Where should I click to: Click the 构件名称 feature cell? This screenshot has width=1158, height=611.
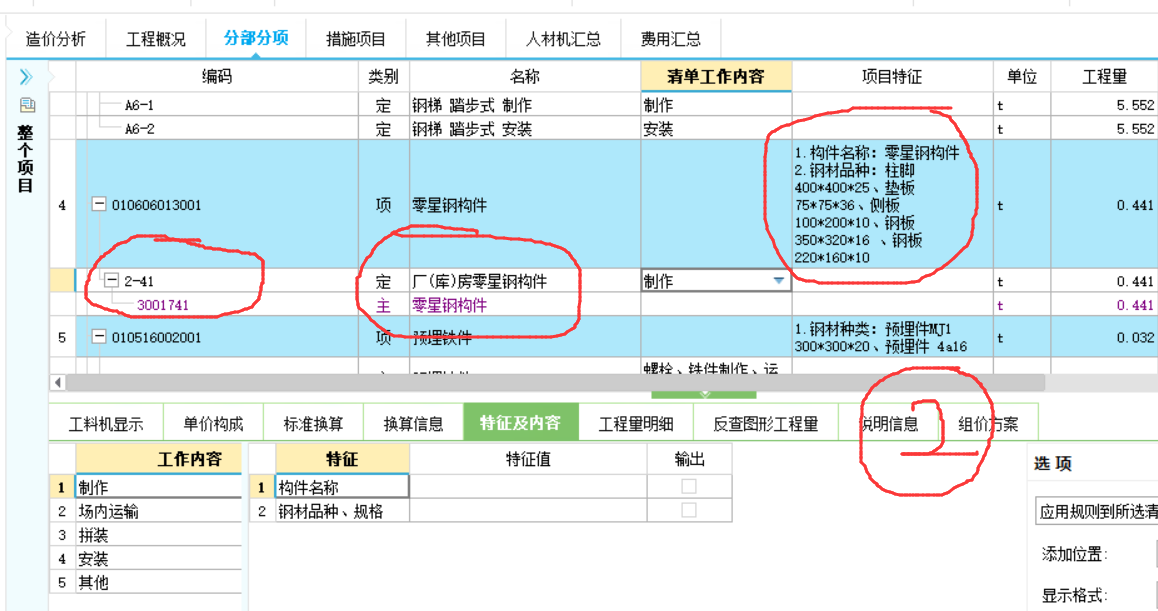[342, 486]
